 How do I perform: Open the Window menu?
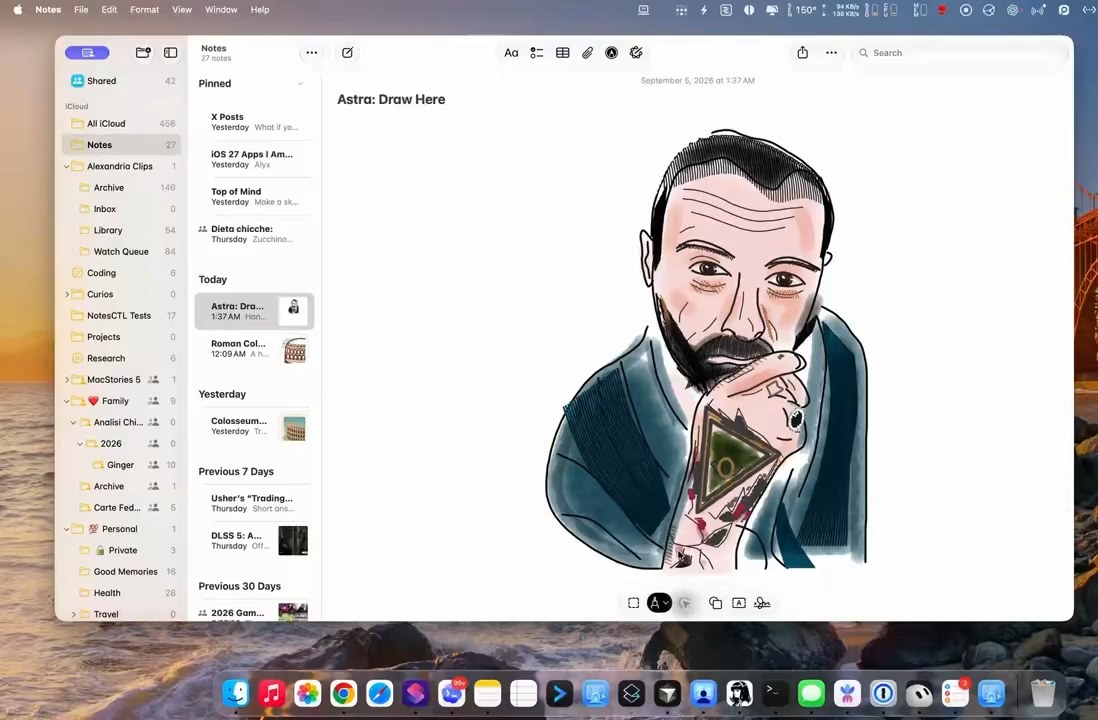[x=221, y=10]
